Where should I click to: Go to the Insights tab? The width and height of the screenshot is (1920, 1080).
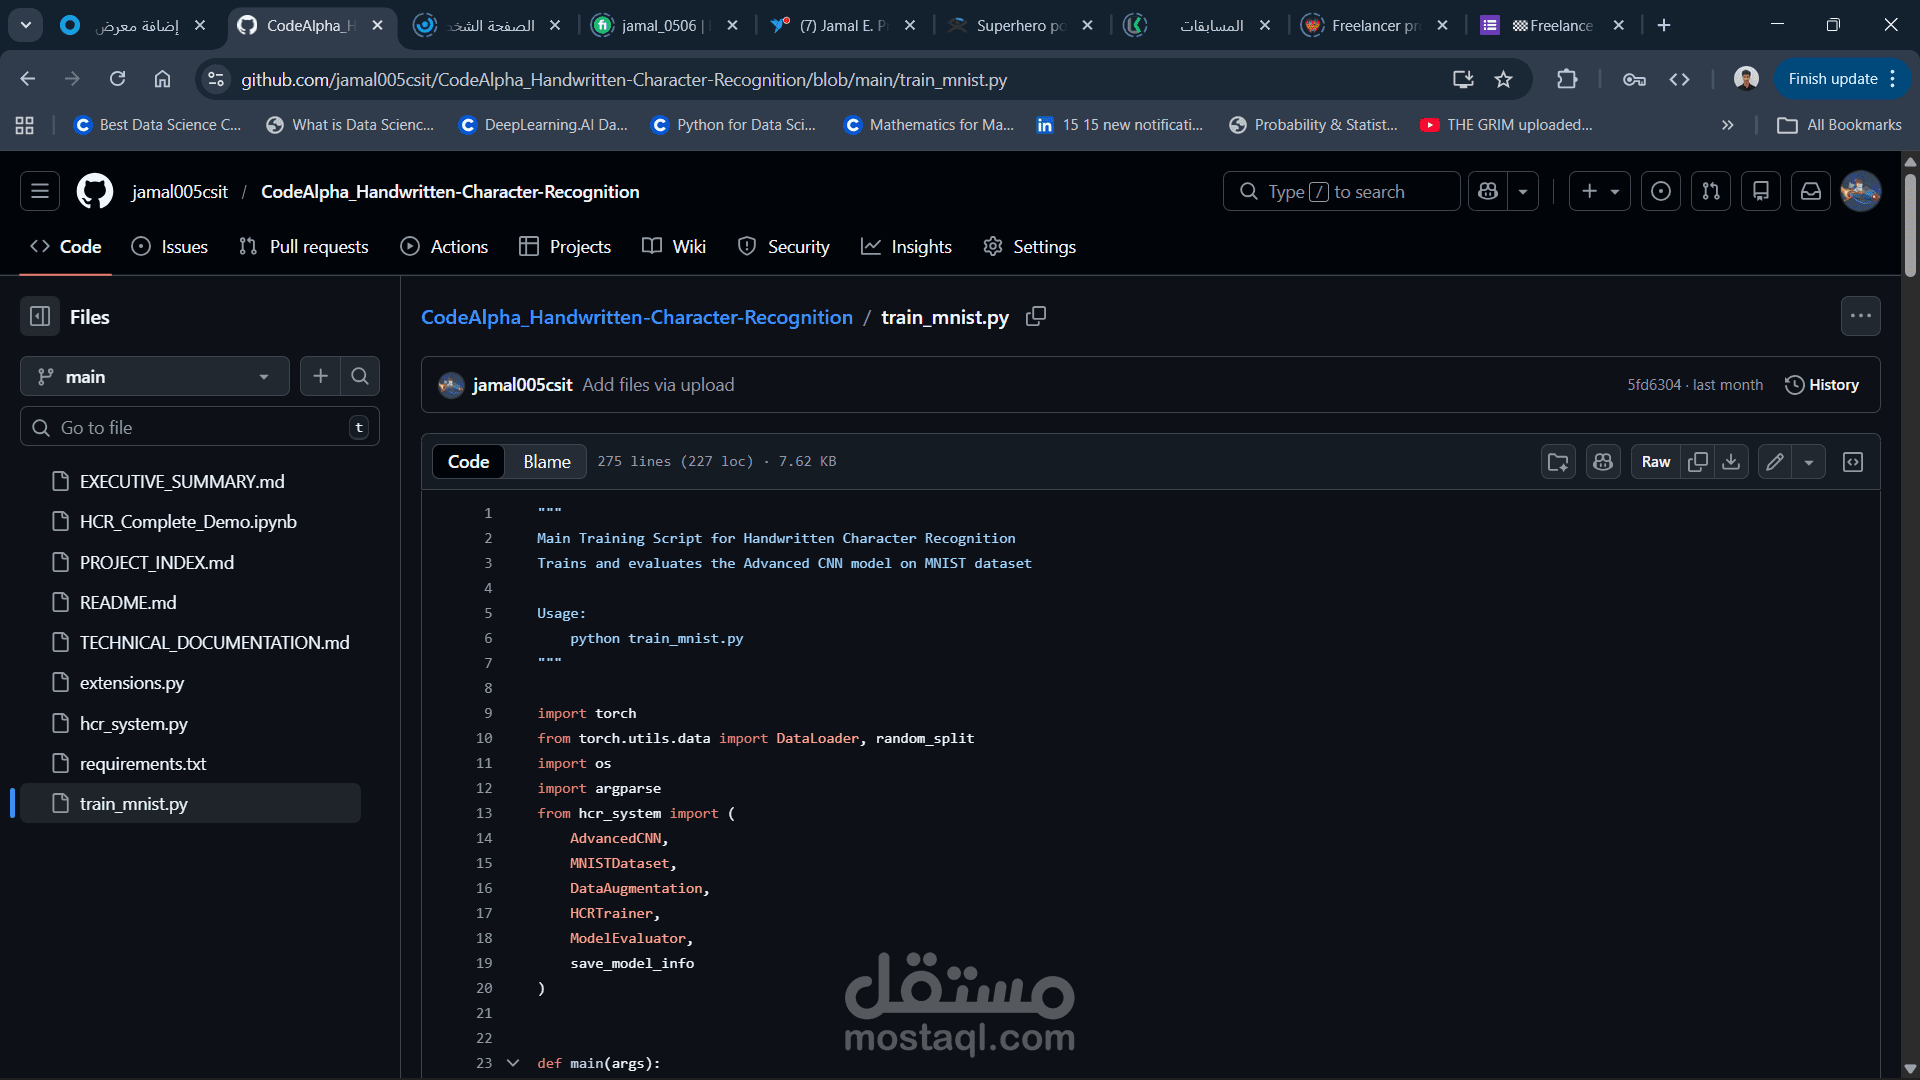(906, 247)
